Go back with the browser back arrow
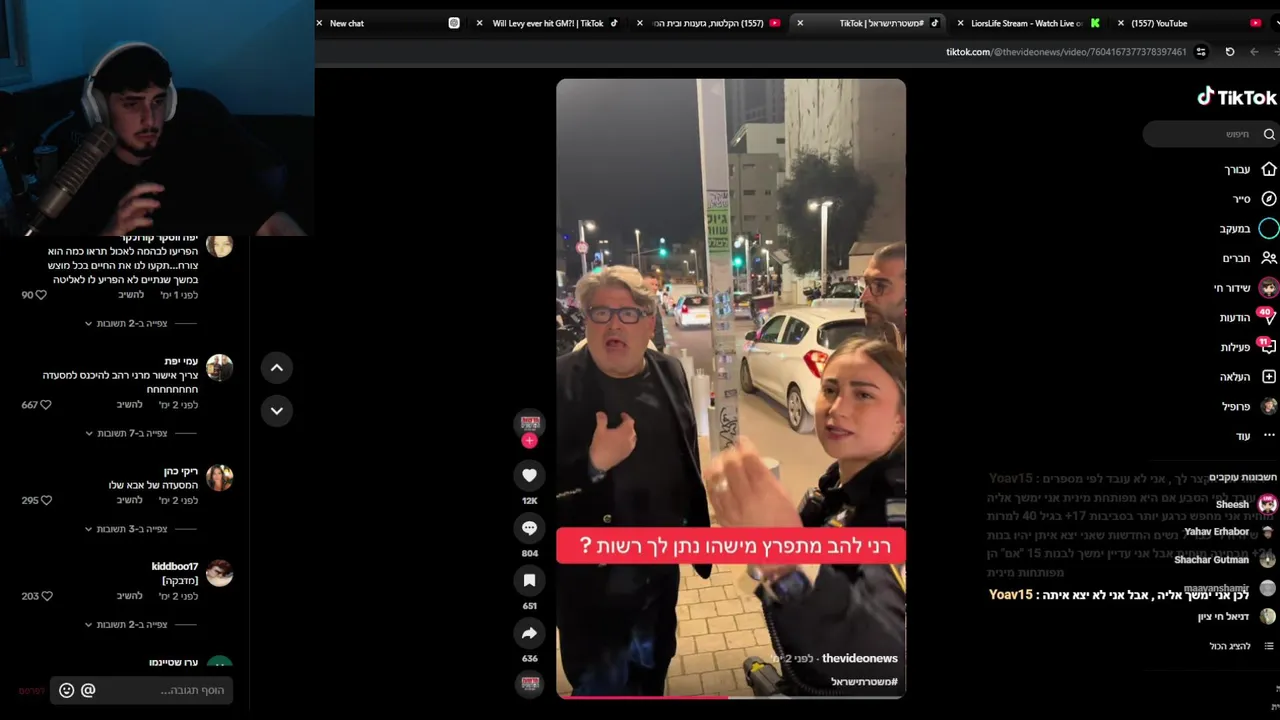The height and width of the screenshot is (720, 1280). [1254, 52]
